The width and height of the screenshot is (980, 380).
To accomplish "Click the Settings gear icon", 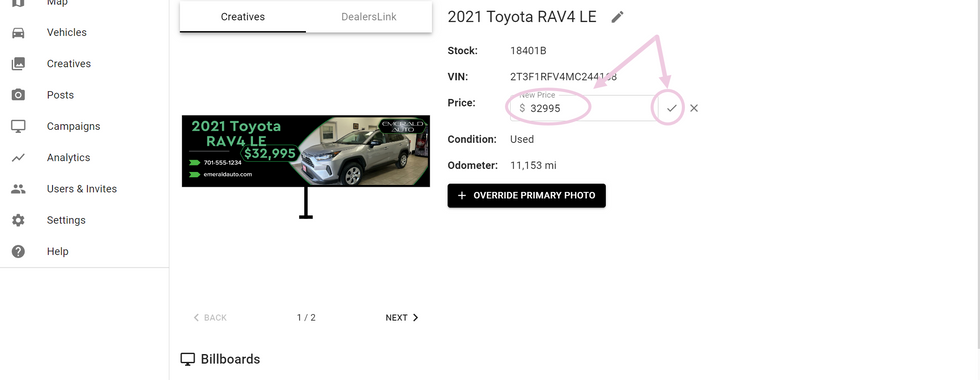I will [18, 220].
